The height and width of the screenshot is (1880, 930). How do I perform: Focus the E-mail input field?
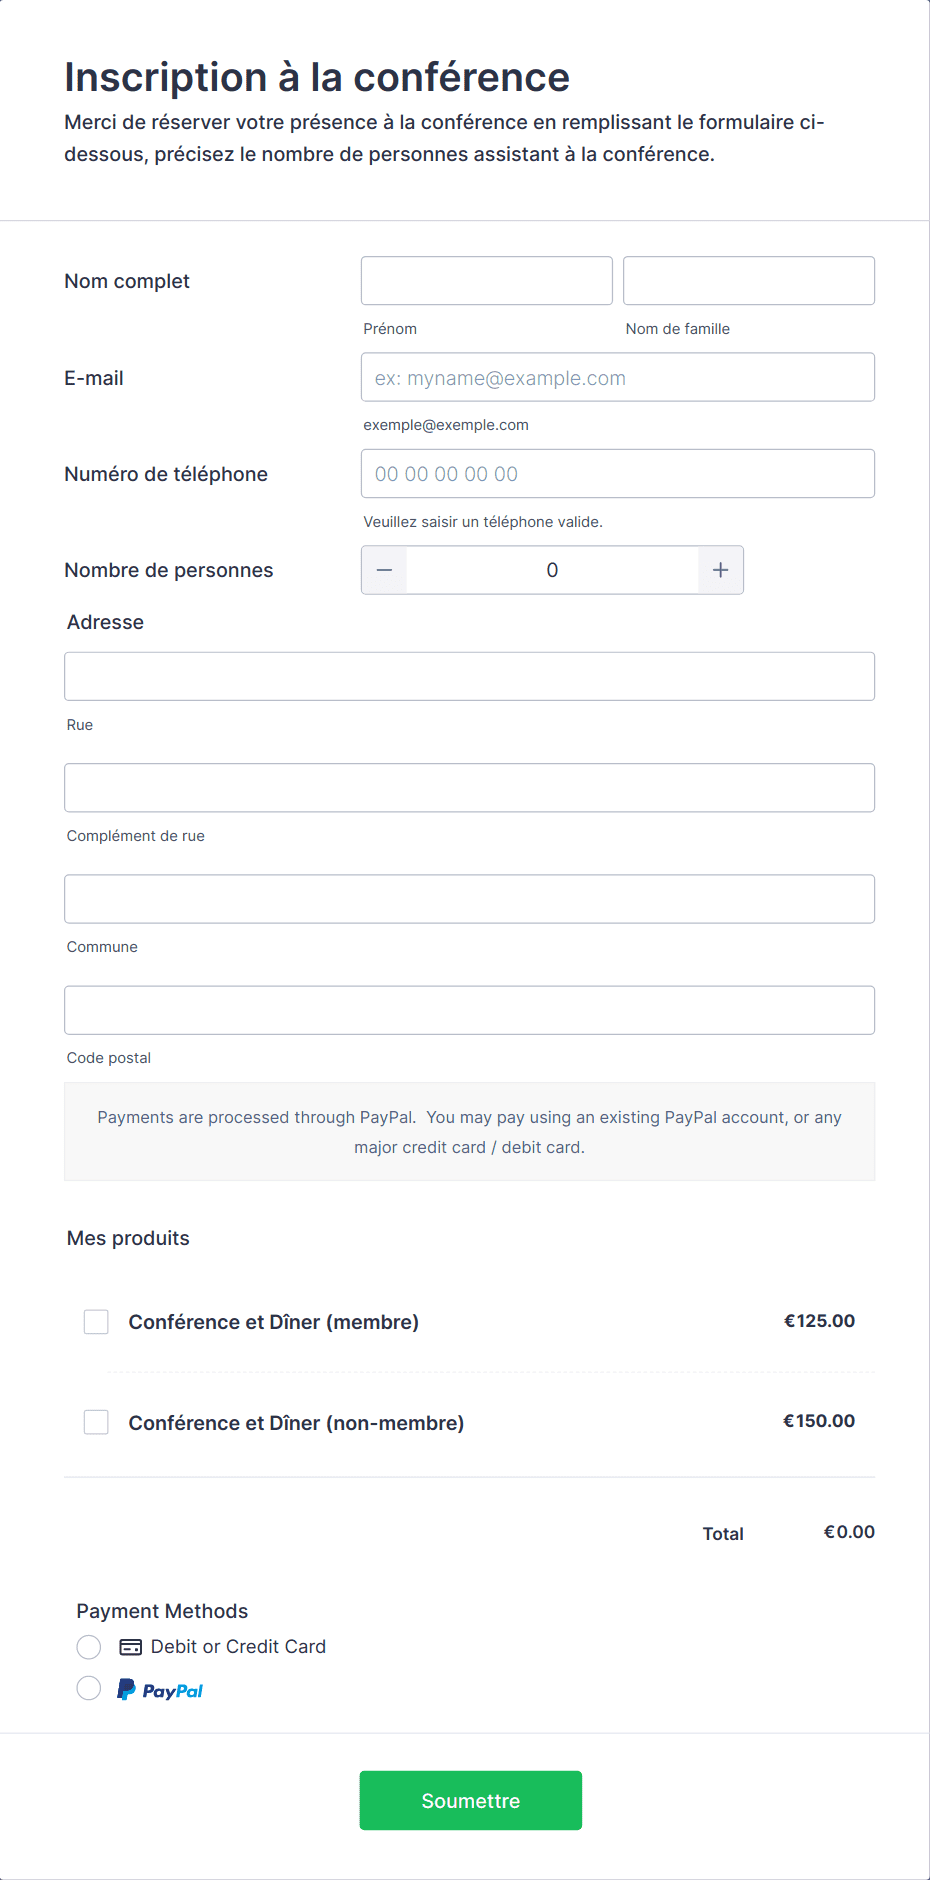point(617,378)
